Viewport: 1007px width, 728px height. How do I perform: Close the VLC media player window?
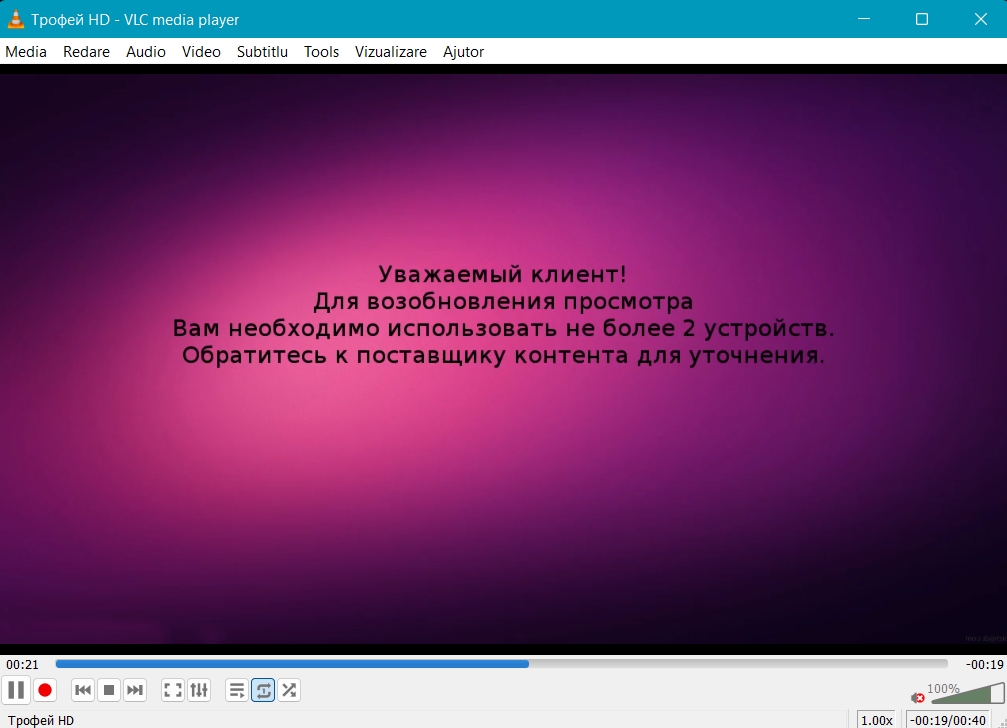point(980,19)
